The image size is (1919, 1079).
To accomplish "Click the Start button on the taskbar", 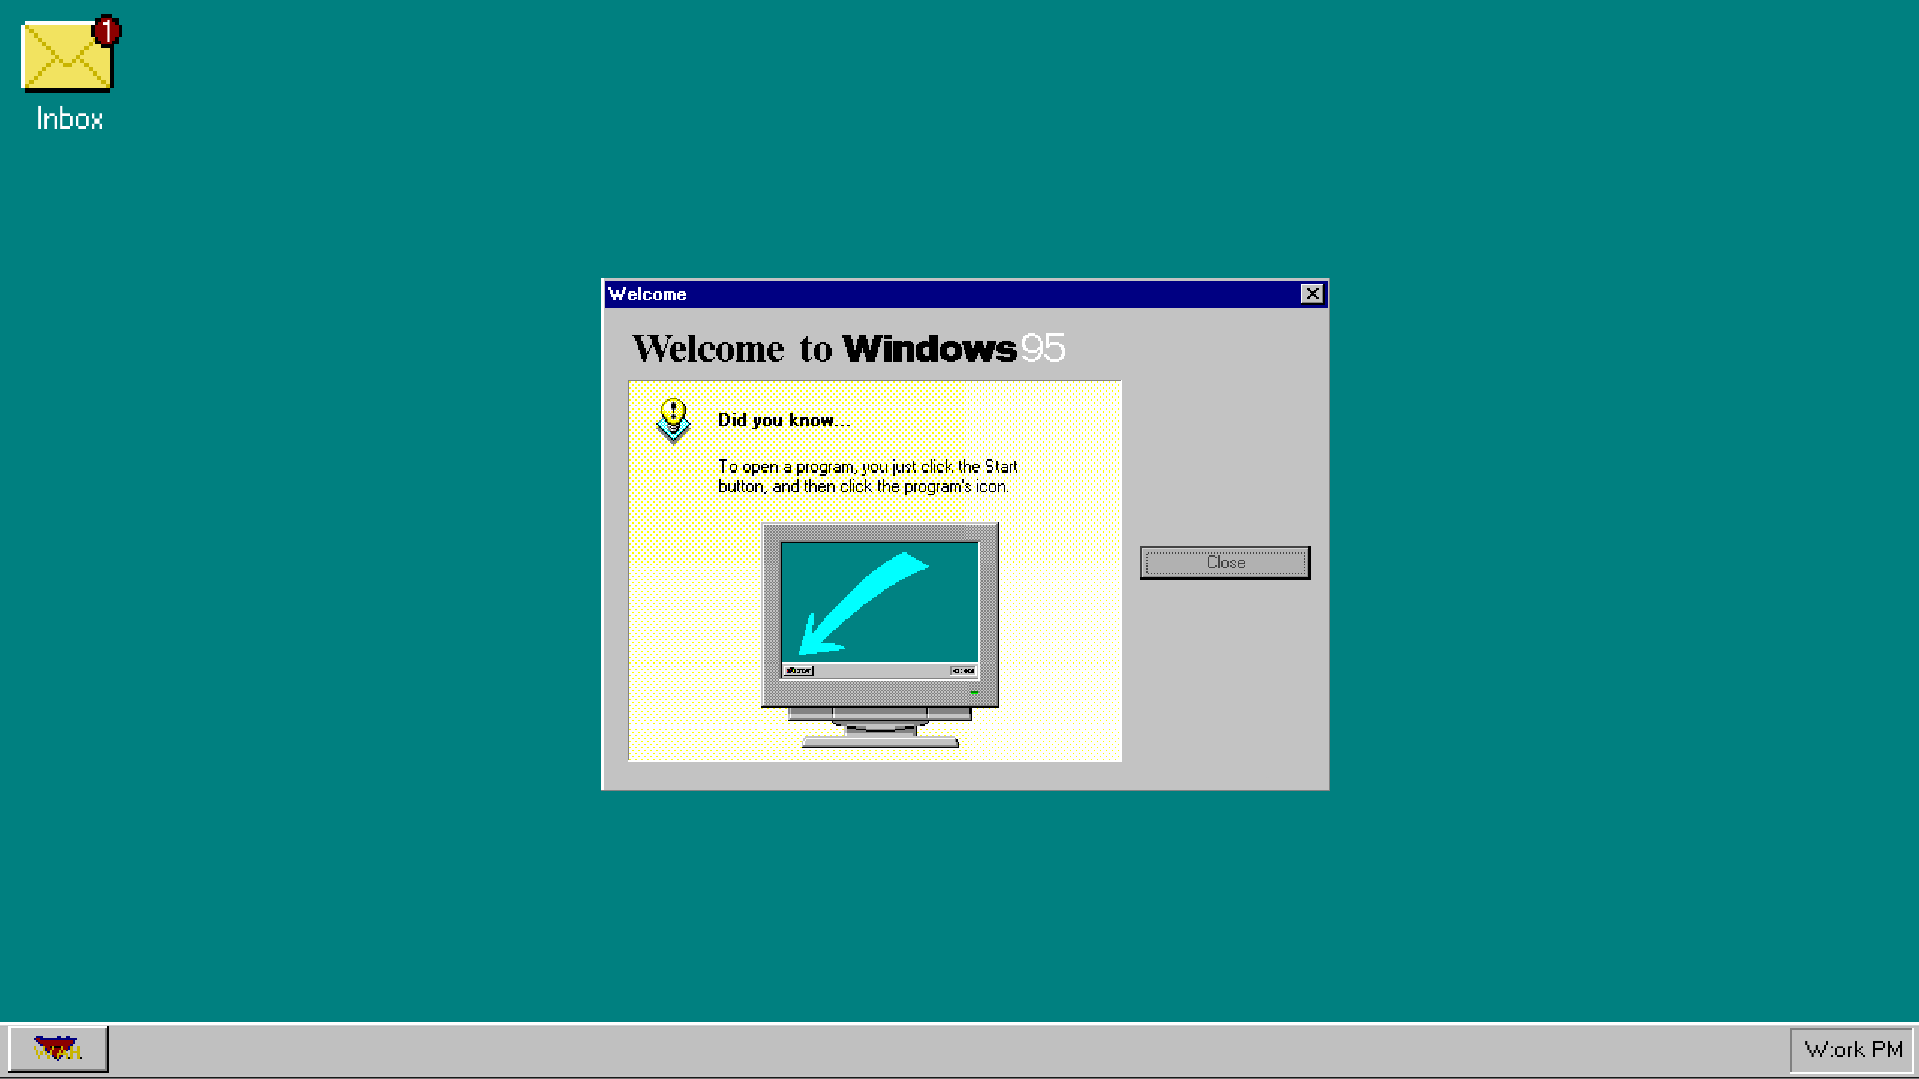I will [58, 1049].
